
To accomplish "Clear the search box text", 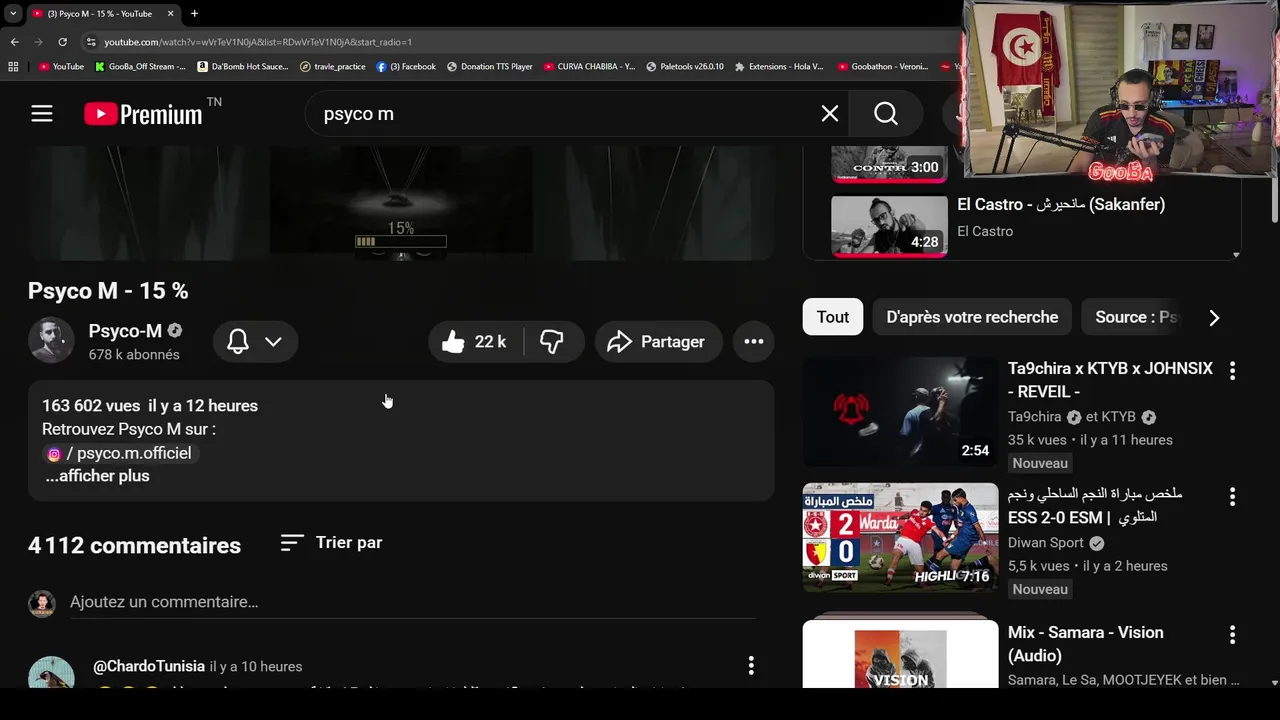I will (829, 114).
